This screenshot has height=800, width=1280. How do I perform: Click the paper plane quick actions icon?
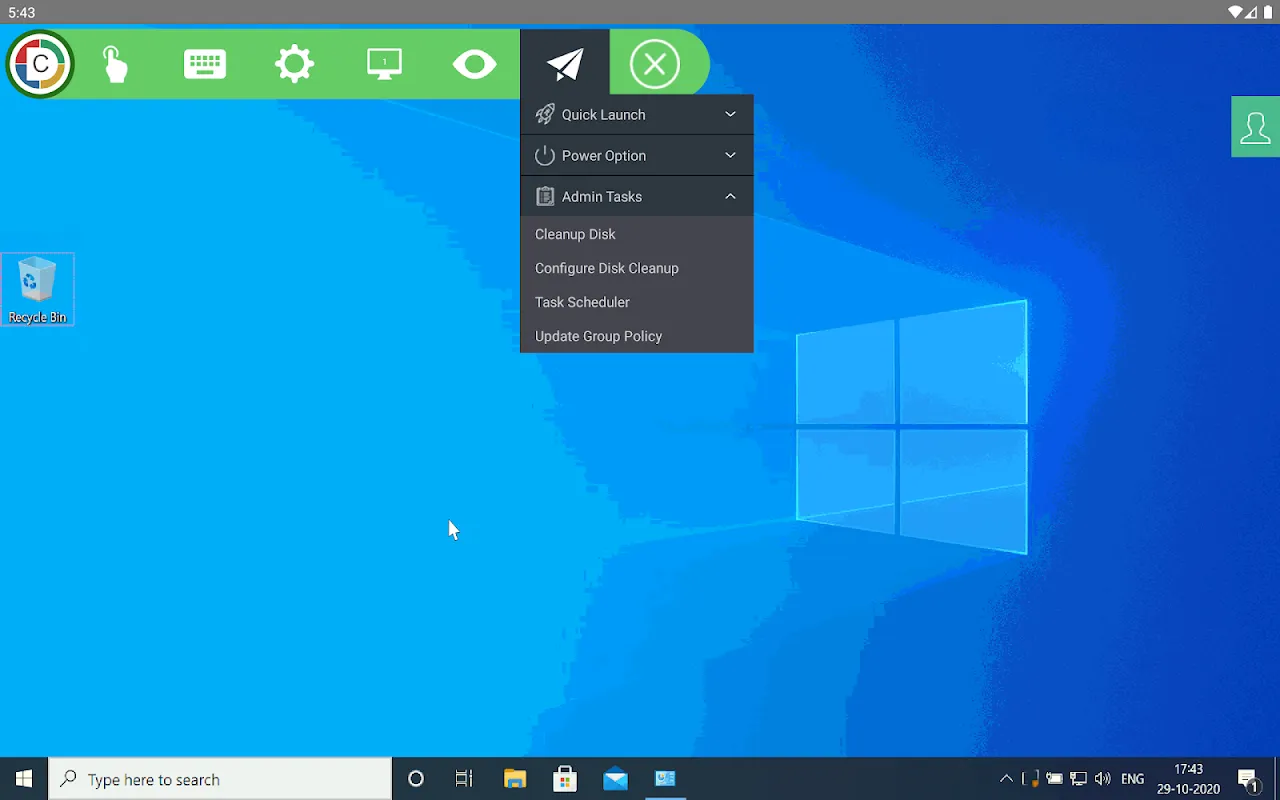[565, 65]
